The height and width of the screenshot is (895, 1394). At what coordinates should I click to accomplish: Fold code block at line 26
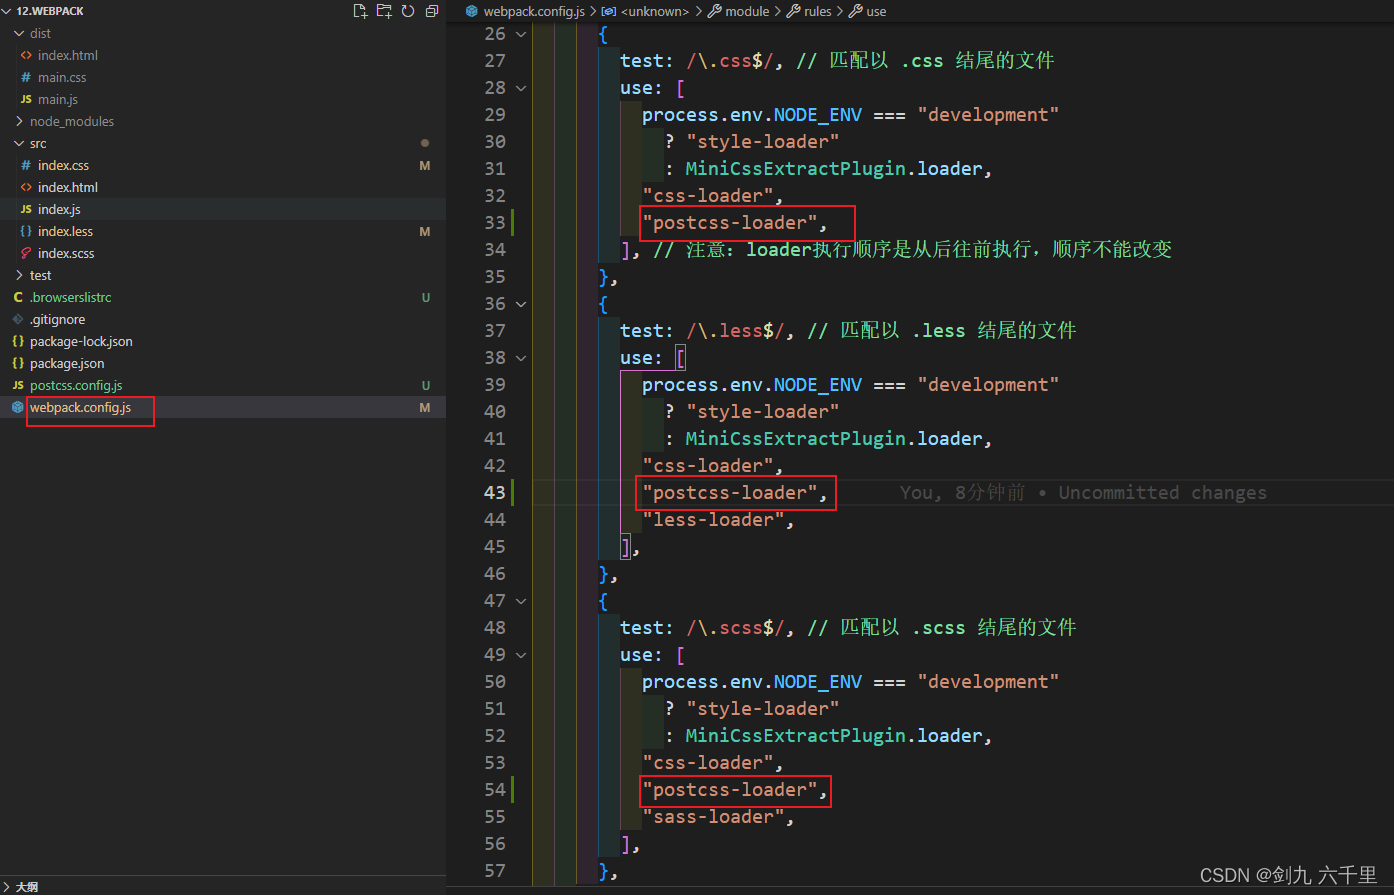coord(521,34)
